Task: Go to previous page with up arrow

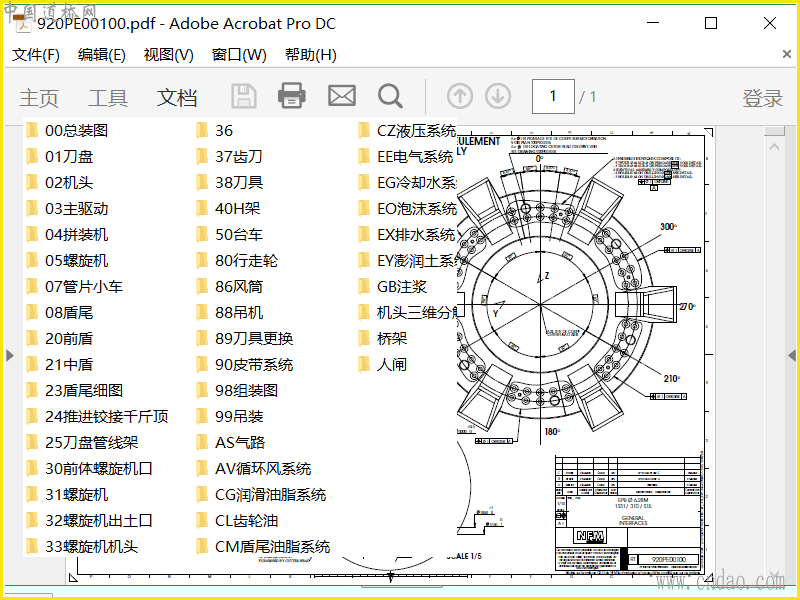Action: point(460,96)
